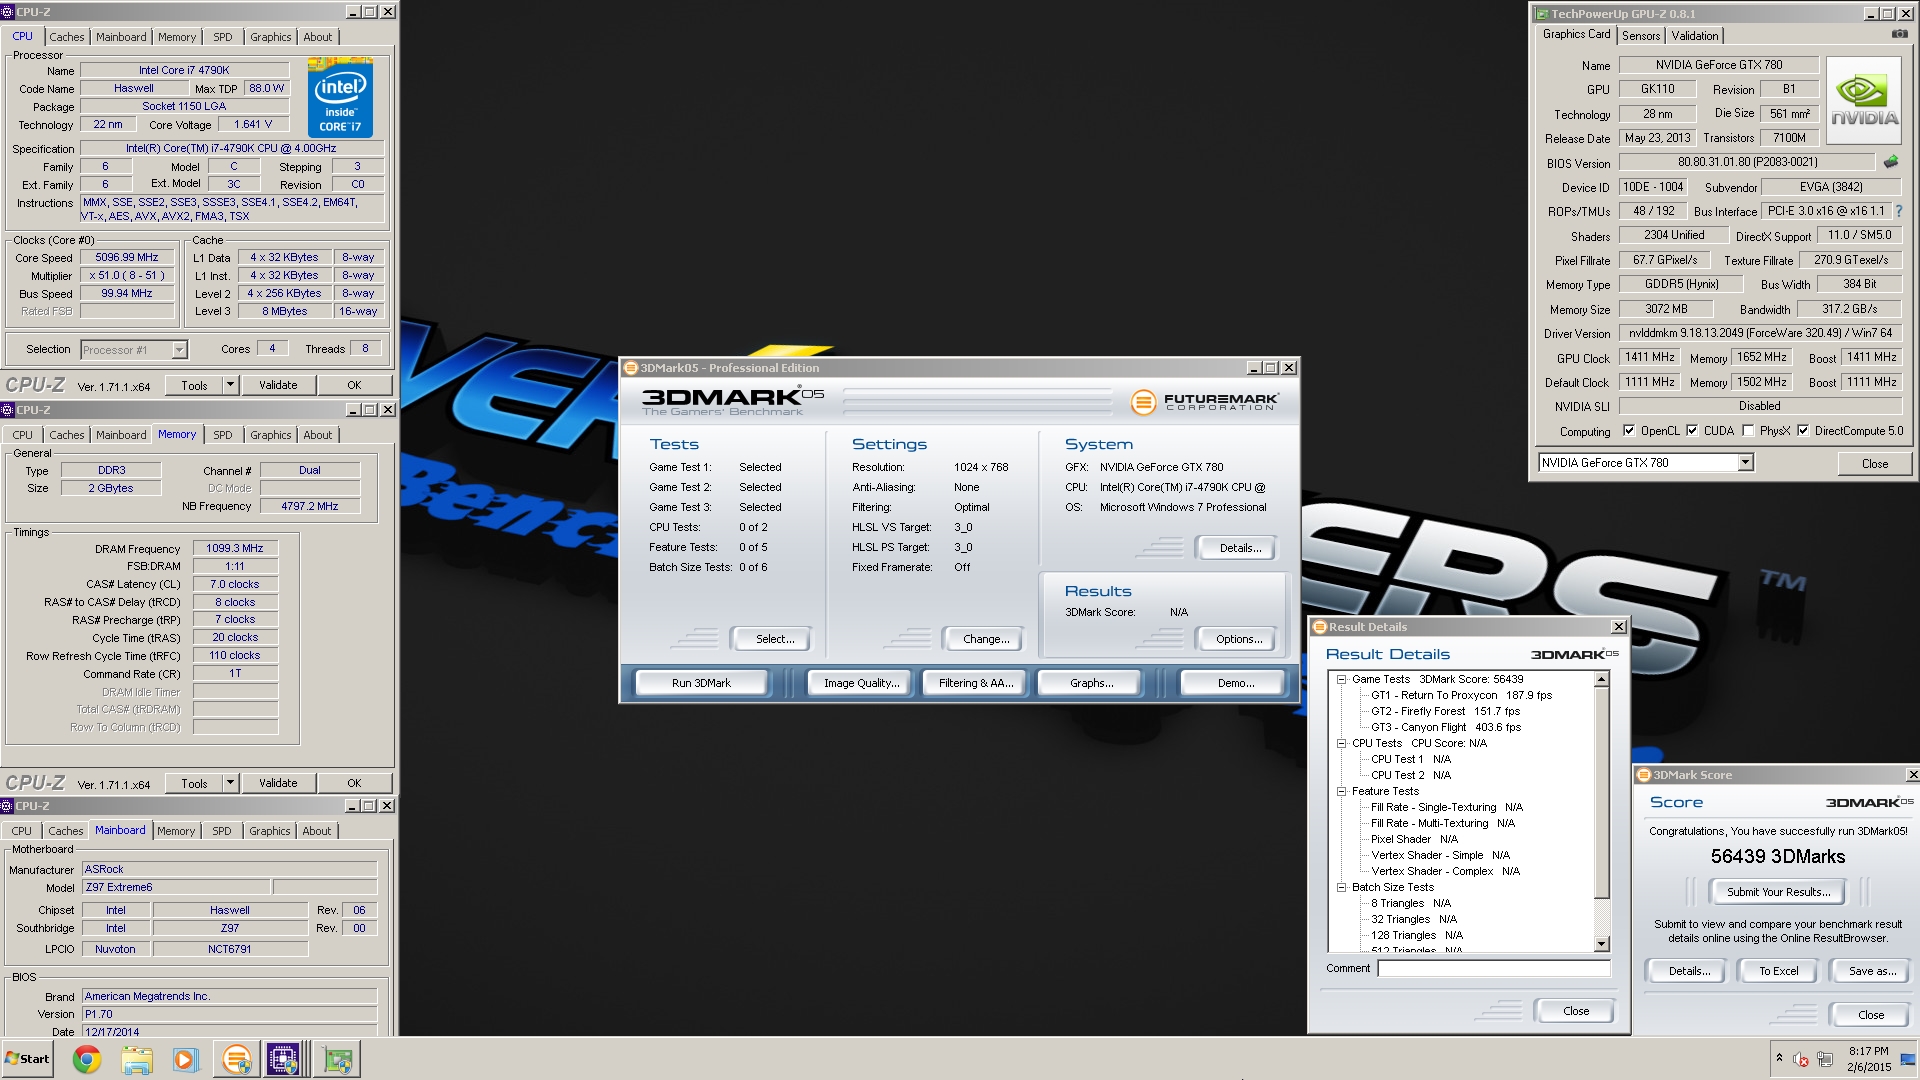
Task: Open Windows Explorer from the taskbar
Action: [x=137, y=1059]
